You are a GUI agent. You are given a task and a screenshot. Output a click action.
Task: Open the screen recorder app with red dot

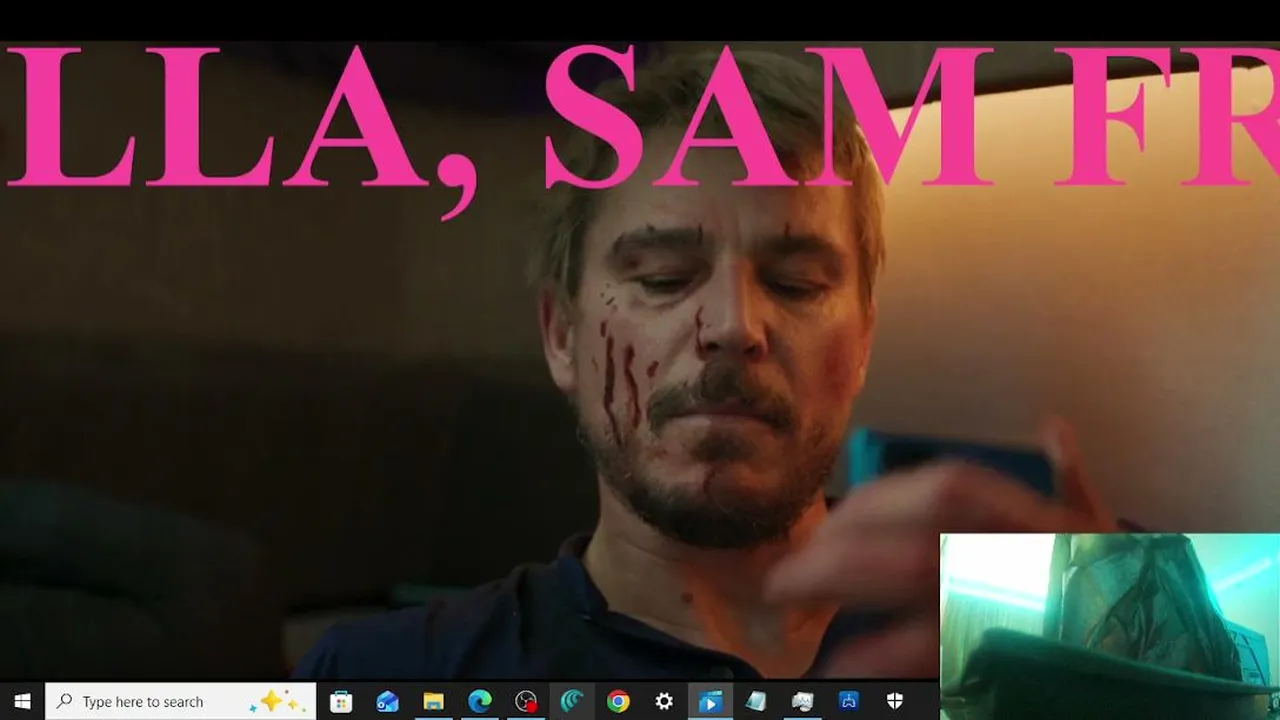click(x=526, y=702)
